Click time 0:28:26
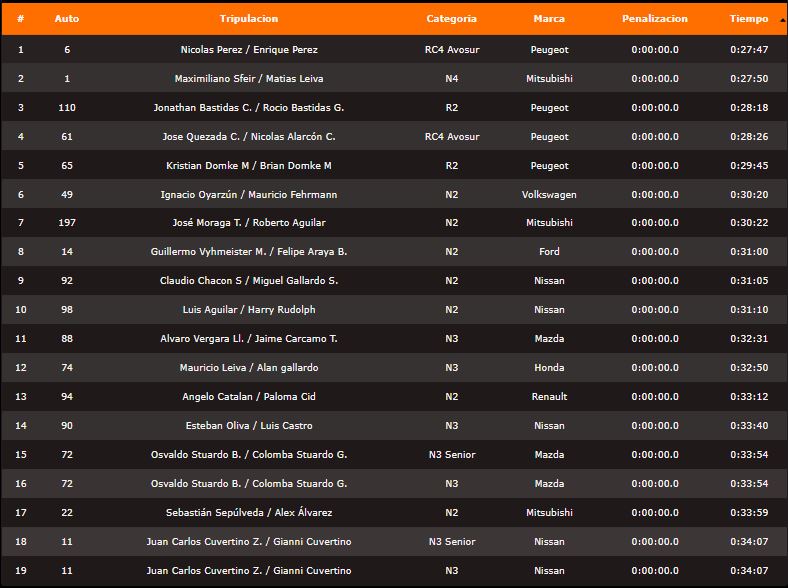This screenshot has width=788, height=588. (749, 137)
